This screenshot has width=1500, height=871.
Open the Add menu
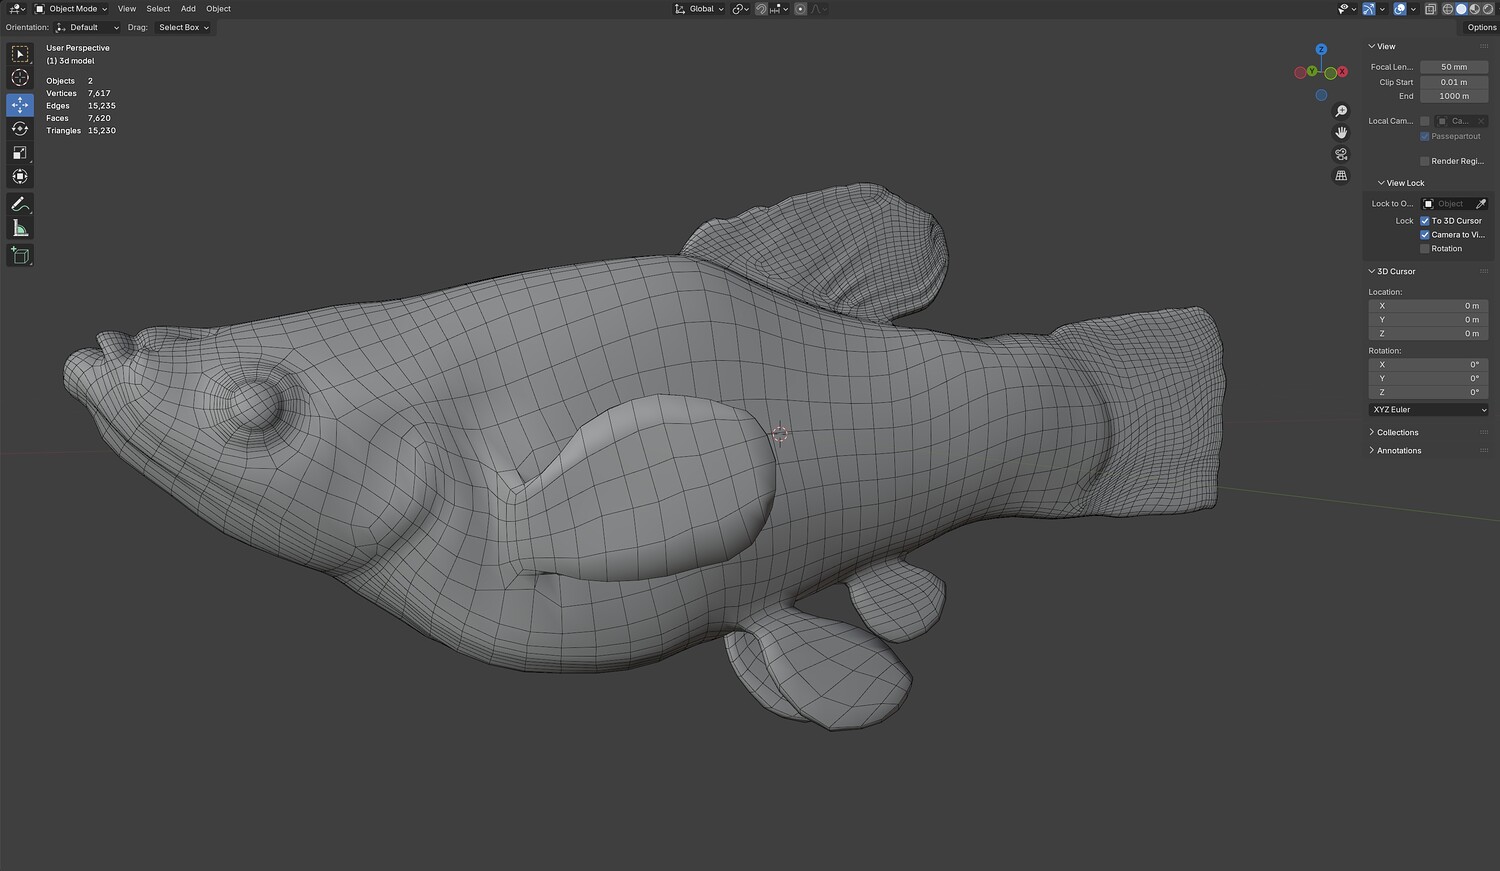click(188, 9)
